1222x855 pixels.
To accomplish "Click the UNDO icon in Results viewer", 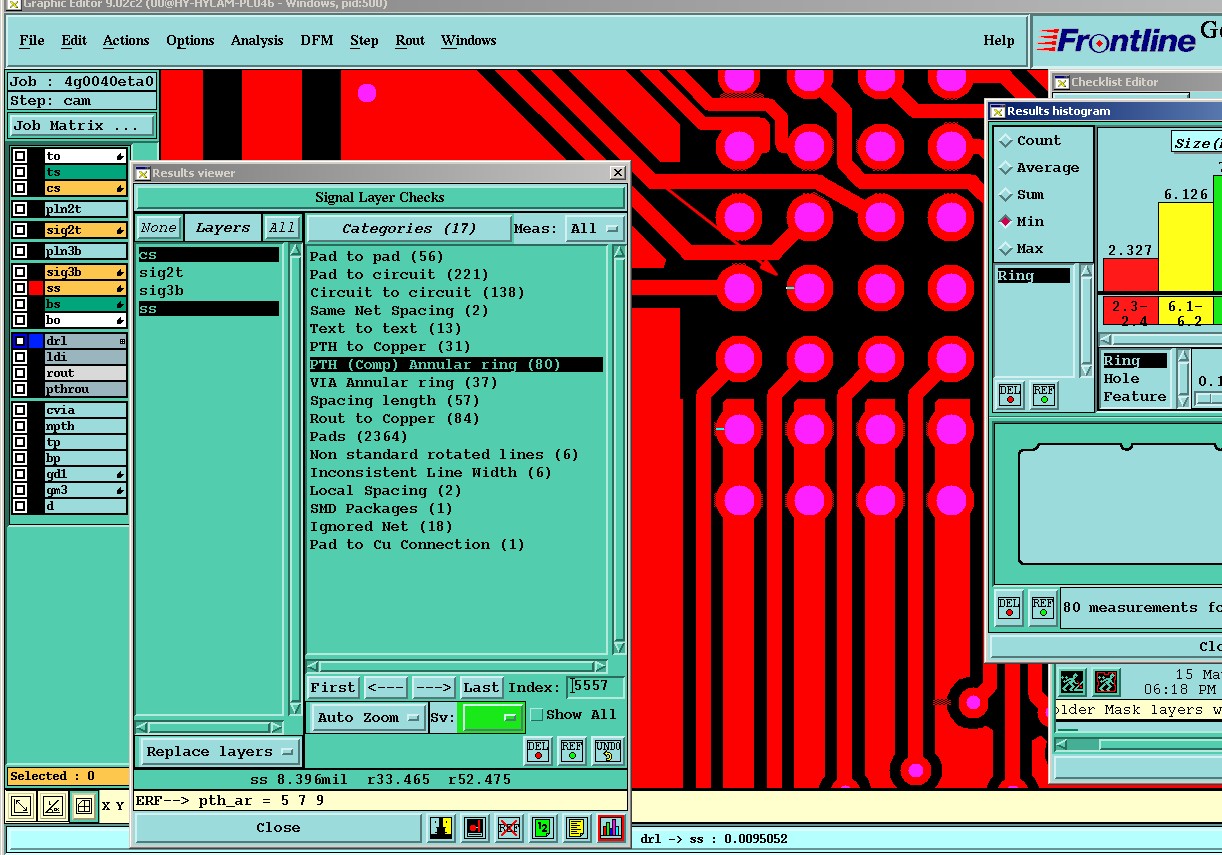I will point(607,750).
